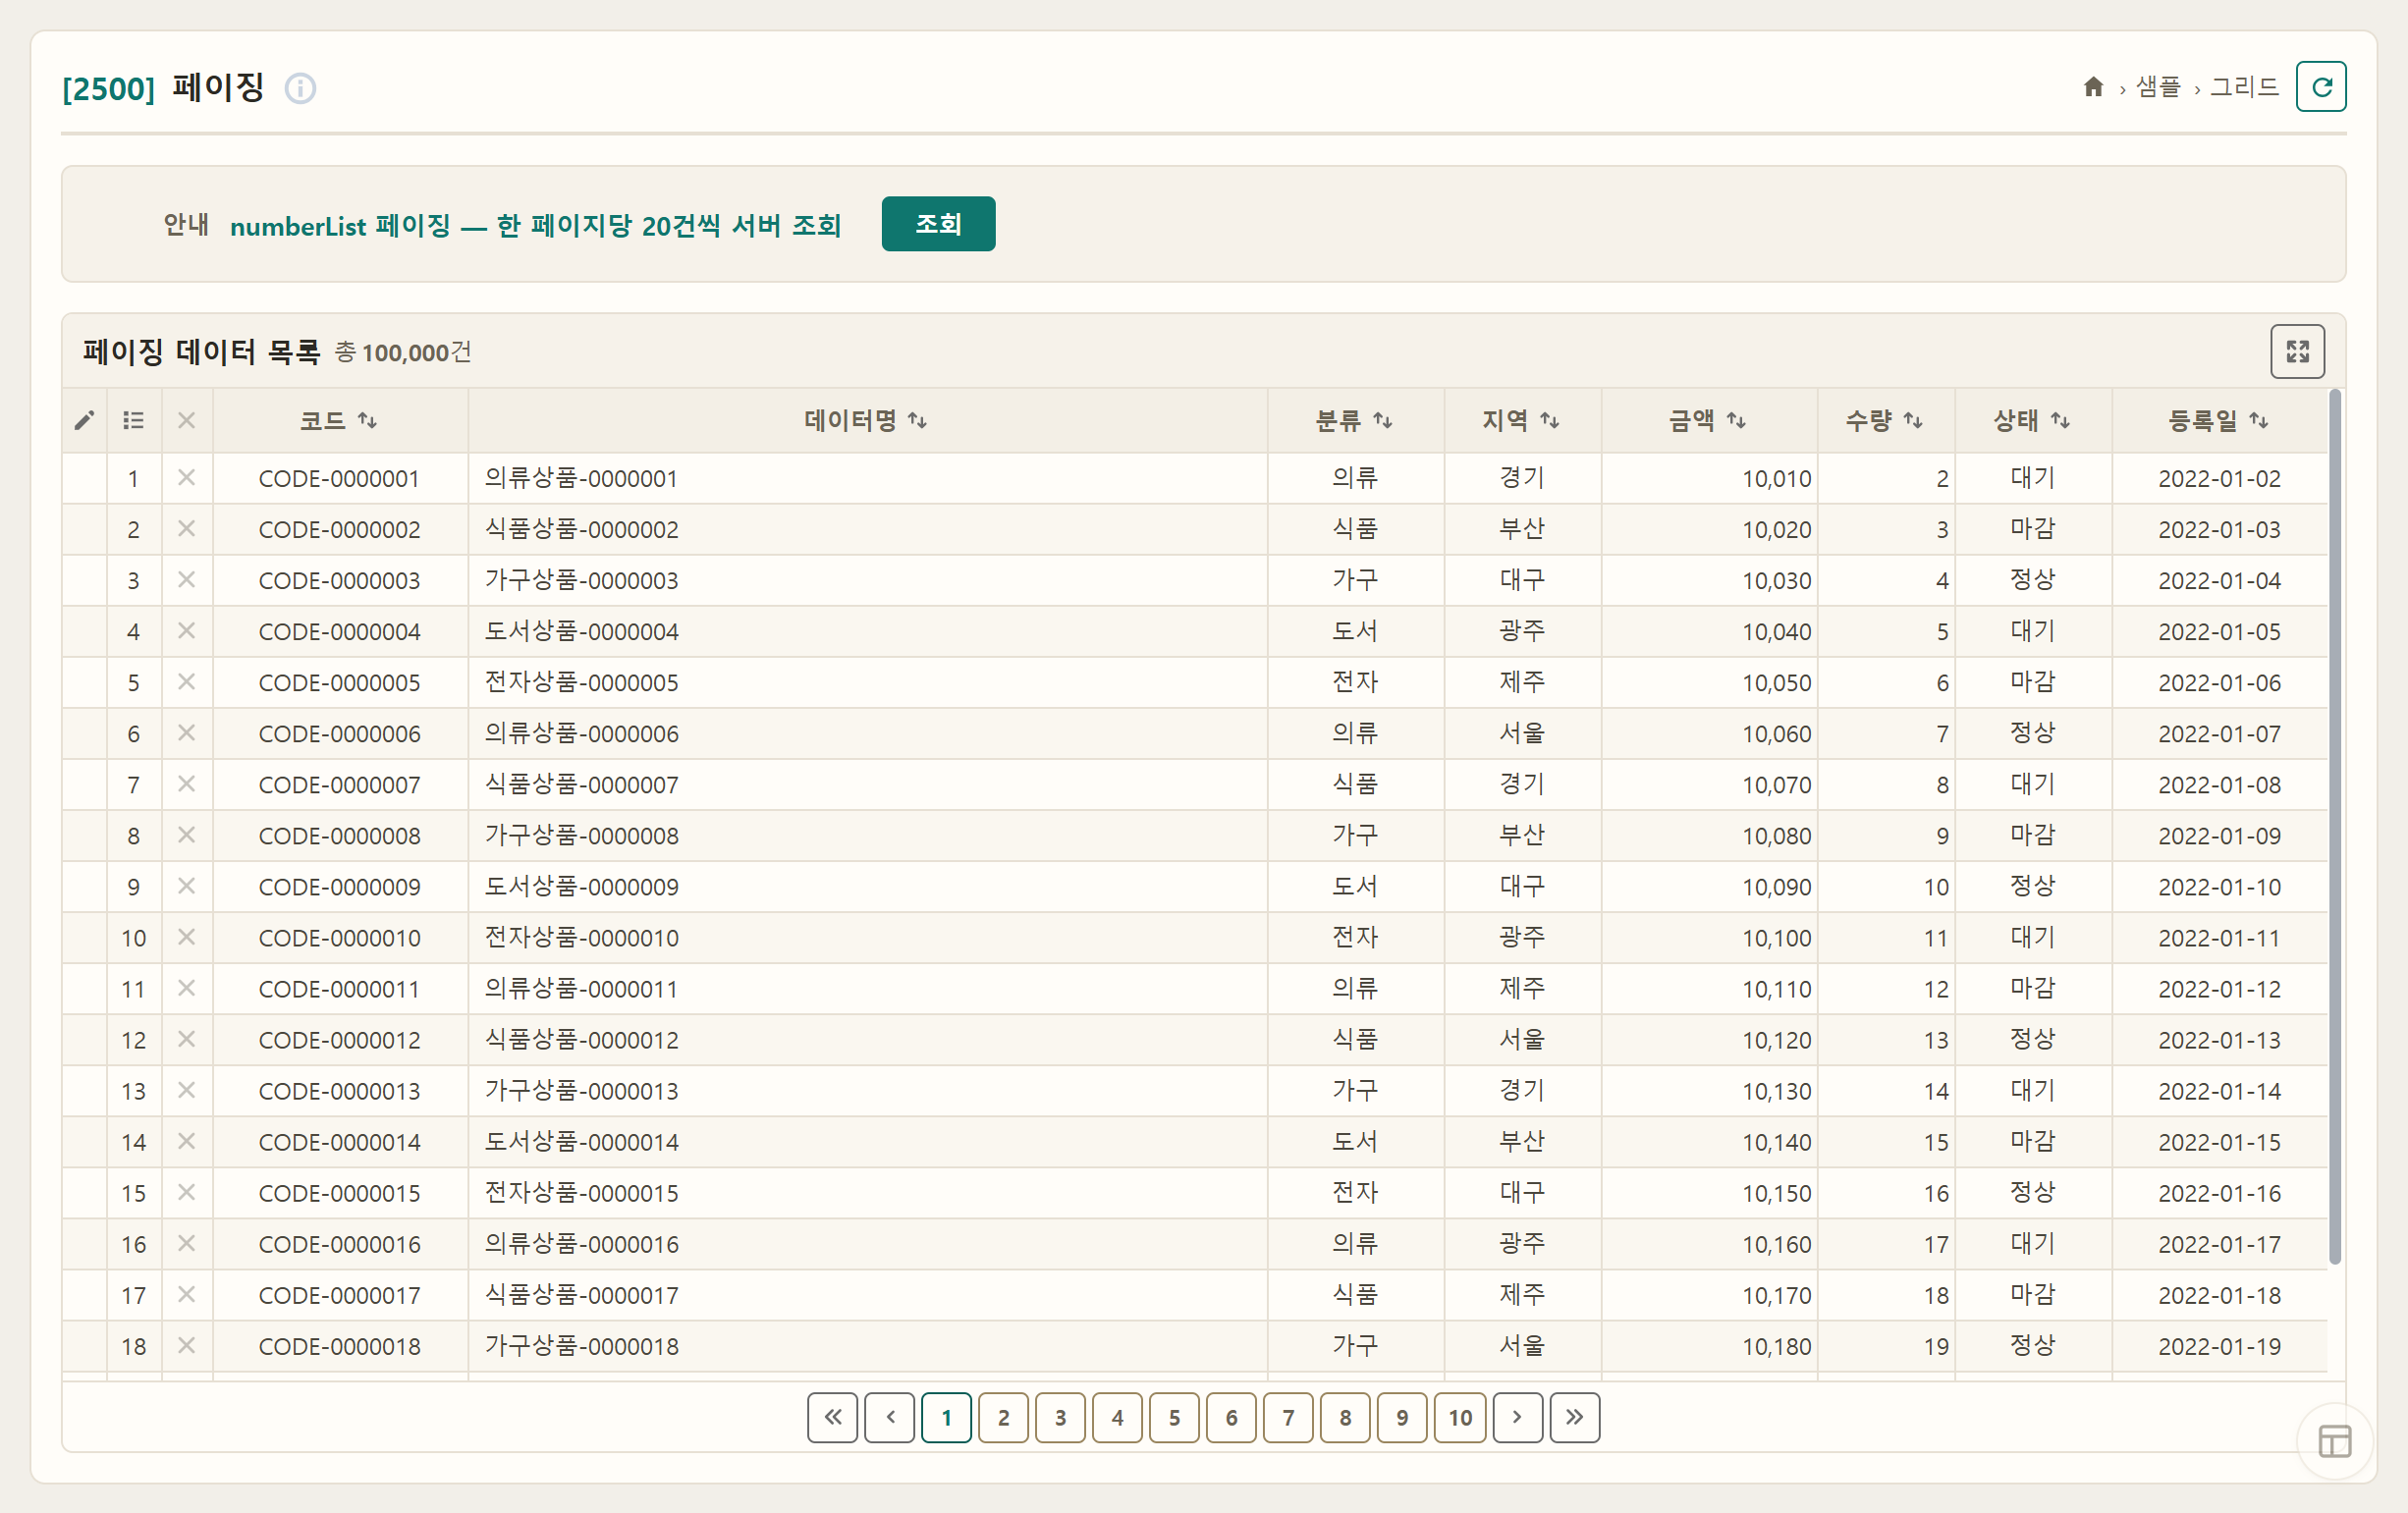
Task: Click amount cell 10,090
Action: (x=1708, y=886)
